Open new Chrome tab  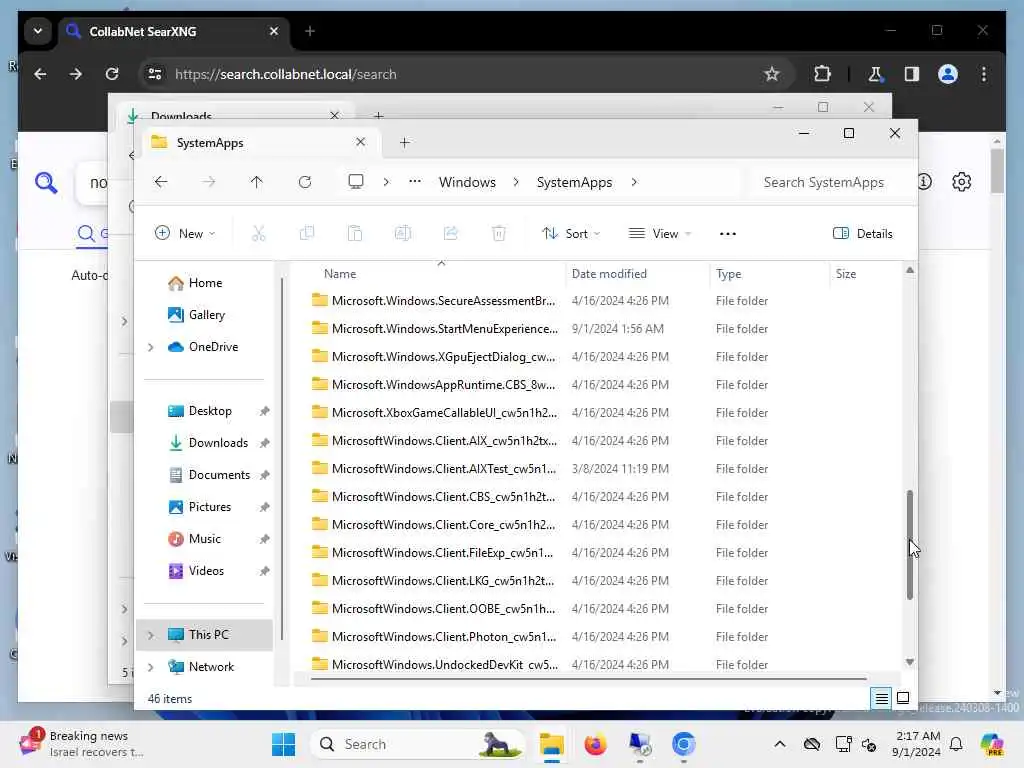tap(310, 31)
